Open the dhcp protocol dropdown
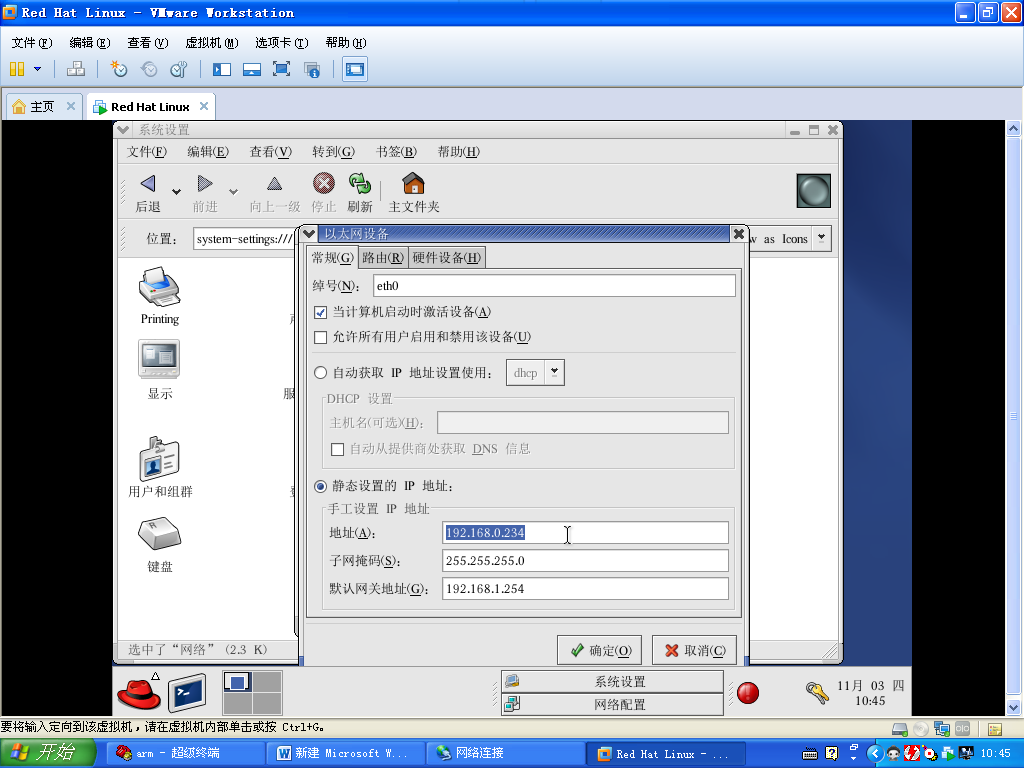The image size is (1024, 768). (554, 372)
